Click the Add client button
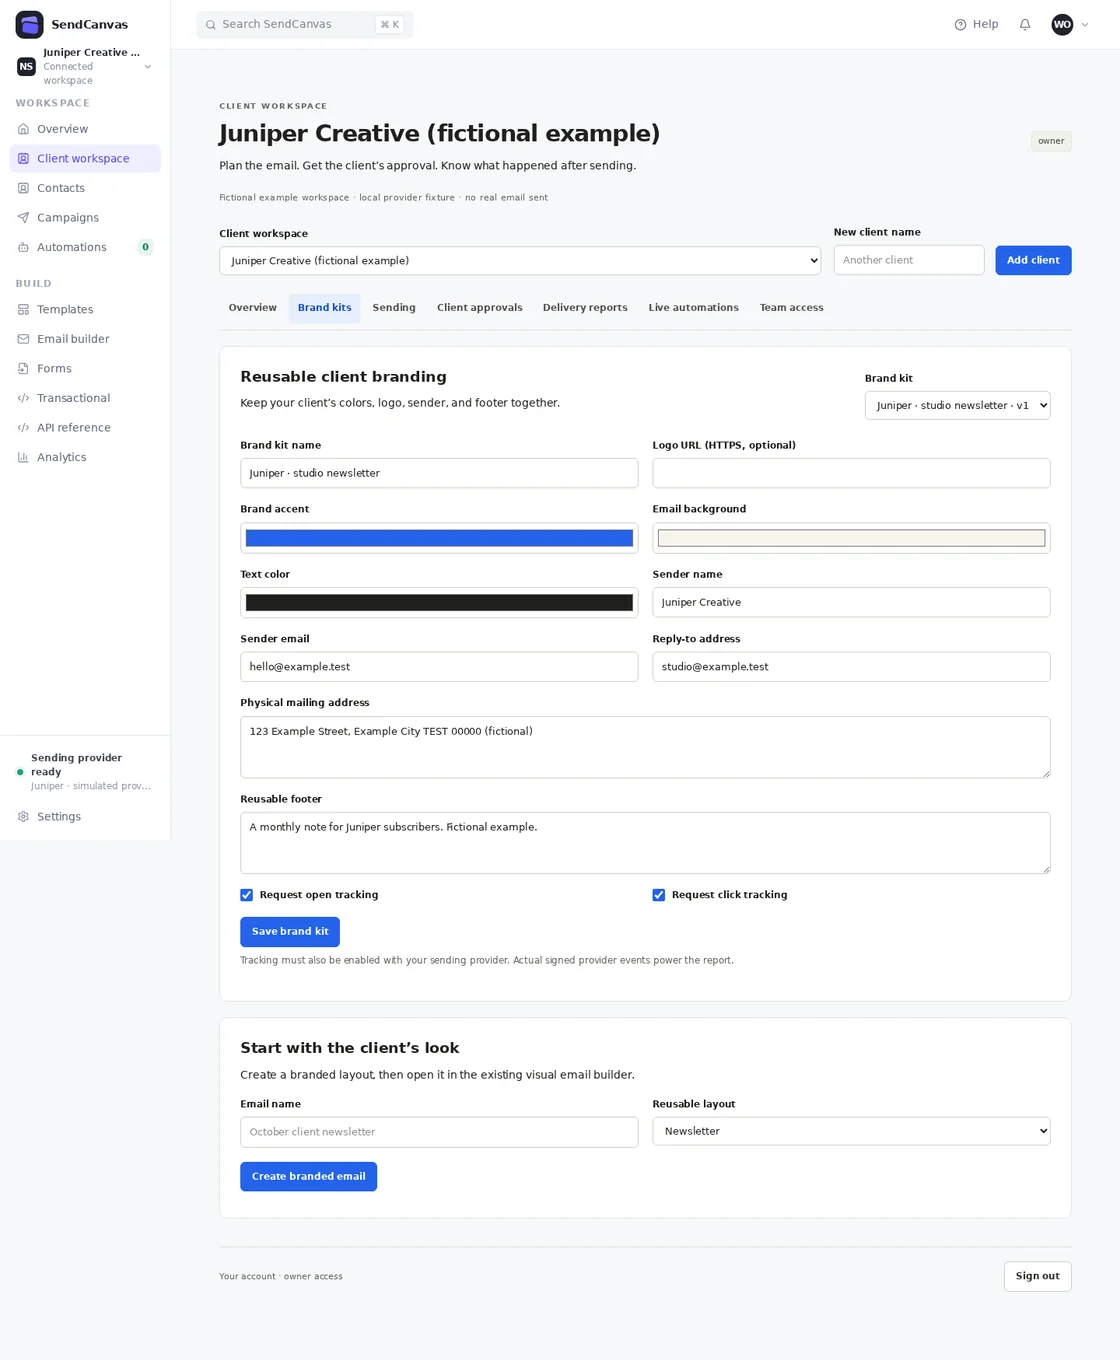Viewport: 1120px width, 1360px height. pos(1033,261)
